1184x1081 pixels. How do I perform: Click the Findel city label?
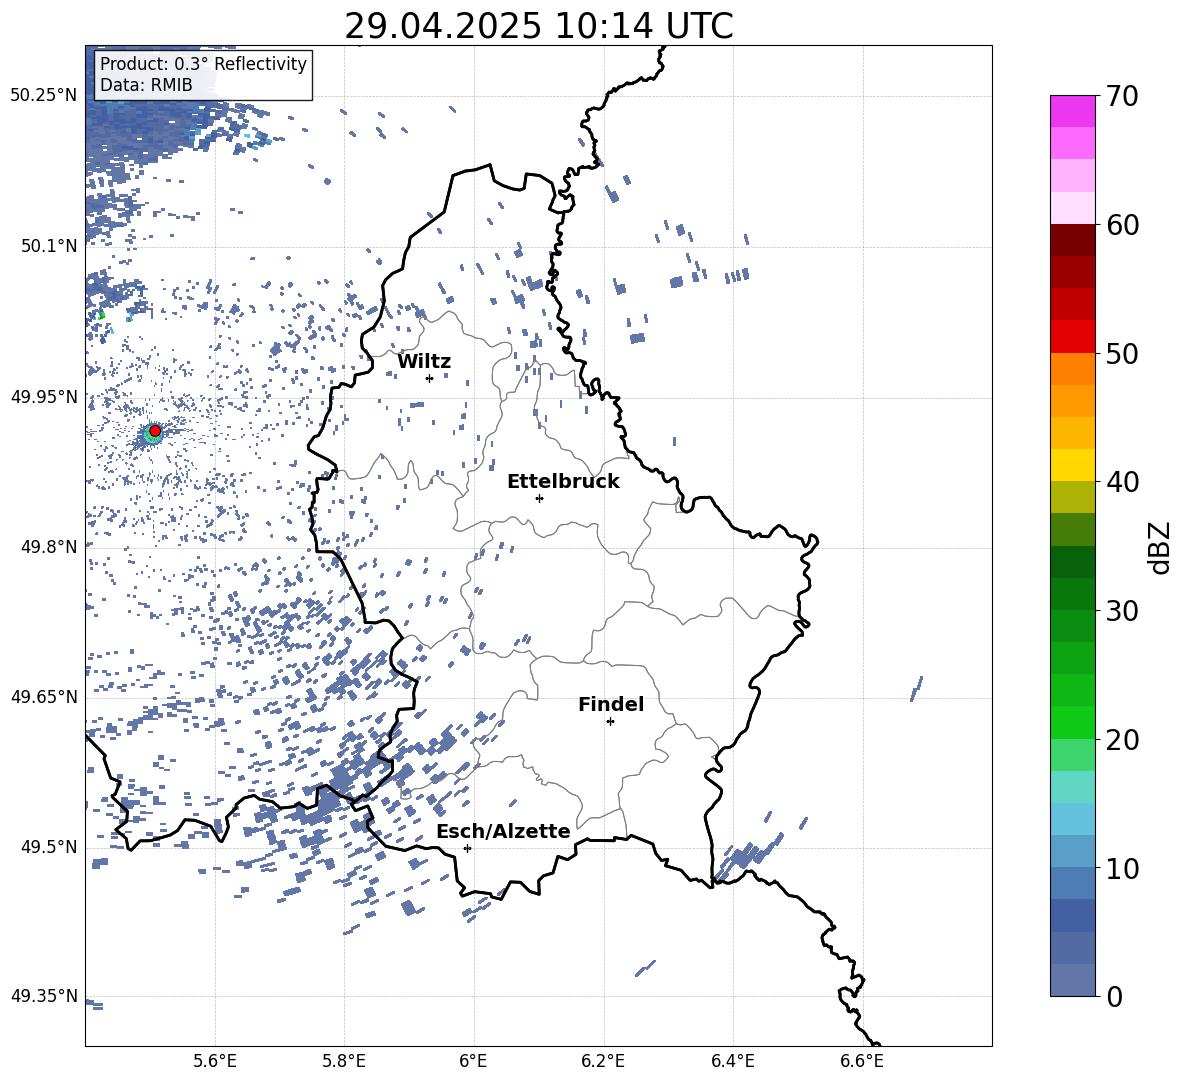pos(611,704)
